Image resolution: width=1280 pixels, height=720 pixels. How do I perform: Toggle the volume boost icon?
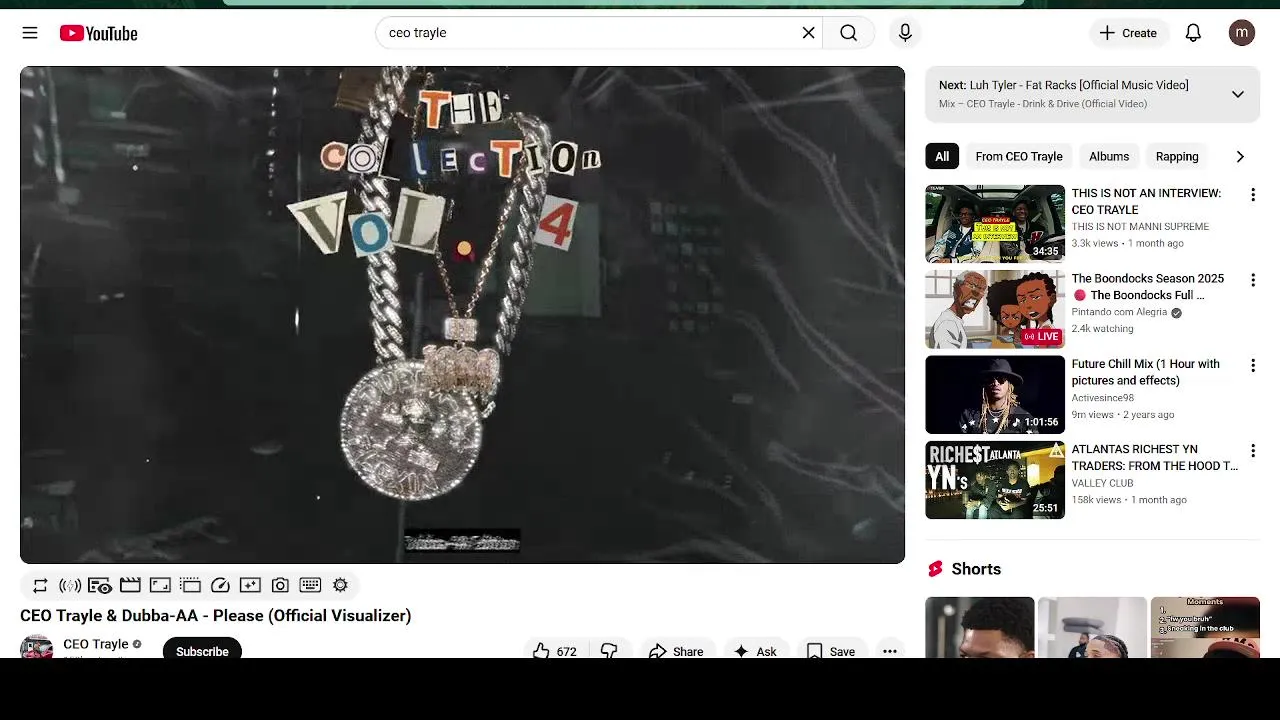pyautogui.click(x=70, y=585)
